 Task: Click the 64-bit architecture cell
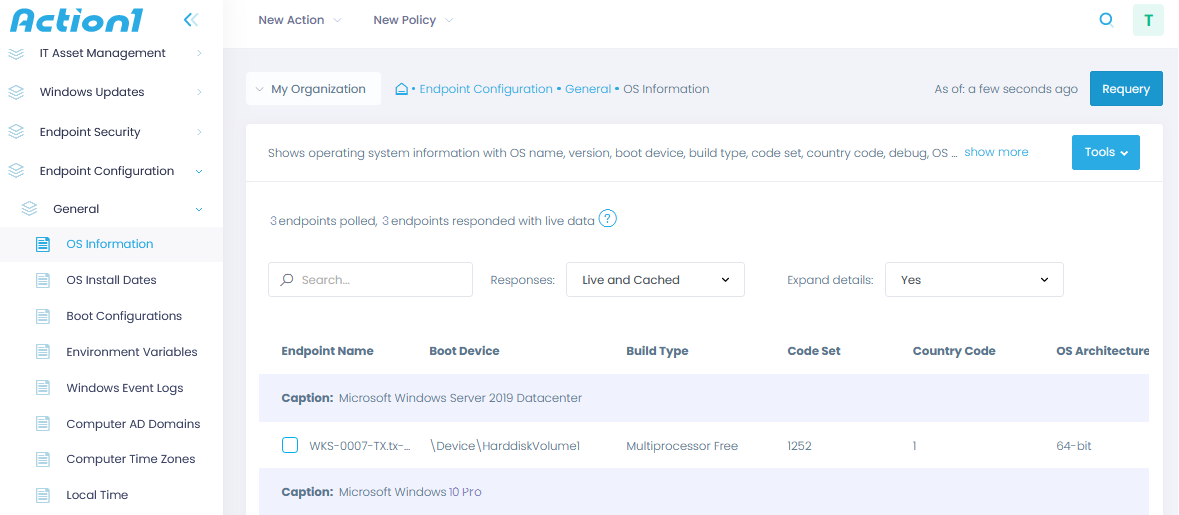coord(1074,446)
